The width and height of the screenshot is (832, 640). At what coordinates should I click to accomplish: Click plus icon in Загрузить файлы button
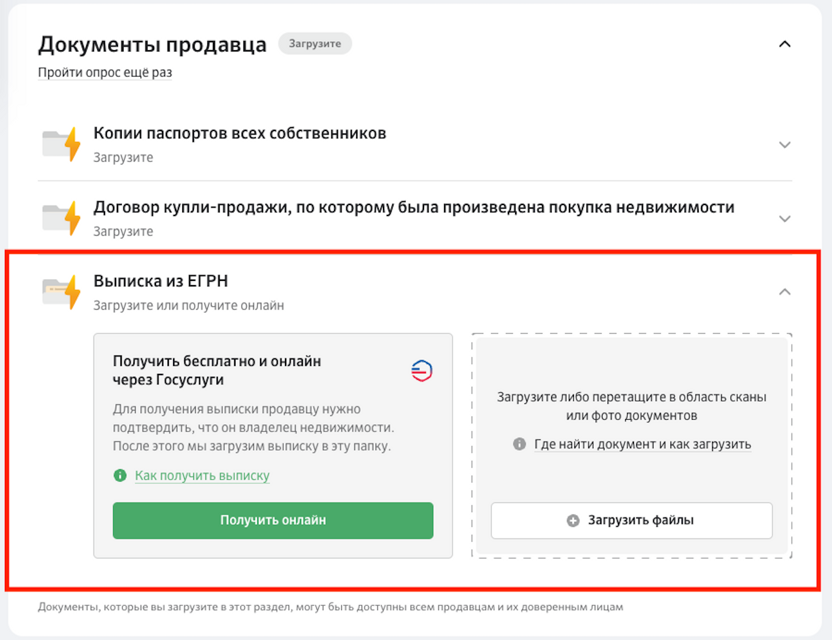[573, 521]
